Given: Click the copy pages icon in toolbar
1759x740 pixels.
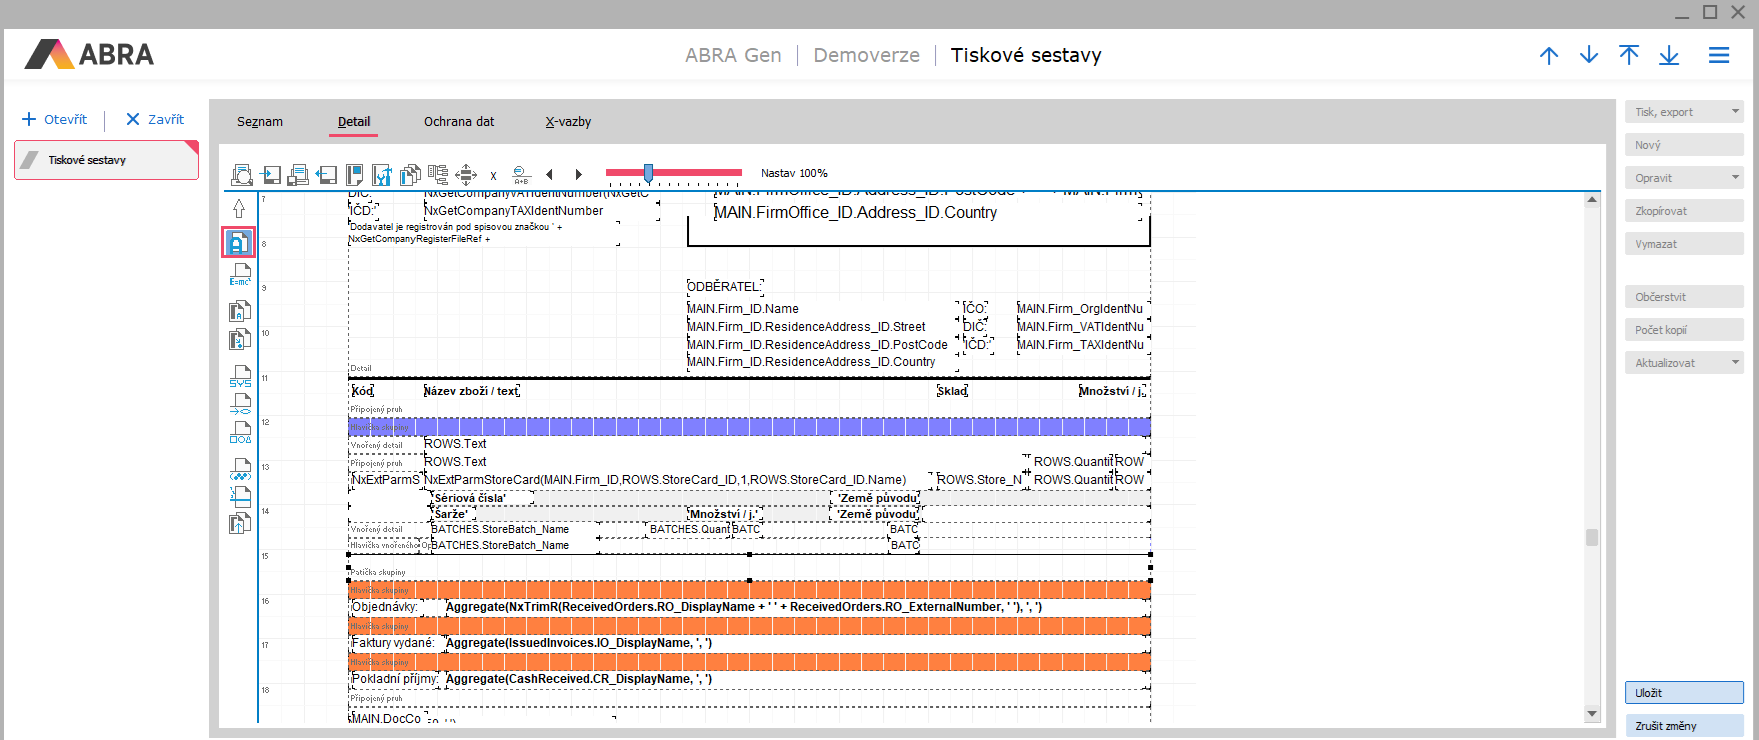Looking at the screenshot, I should pyautogui.click(x=410, y=175).
